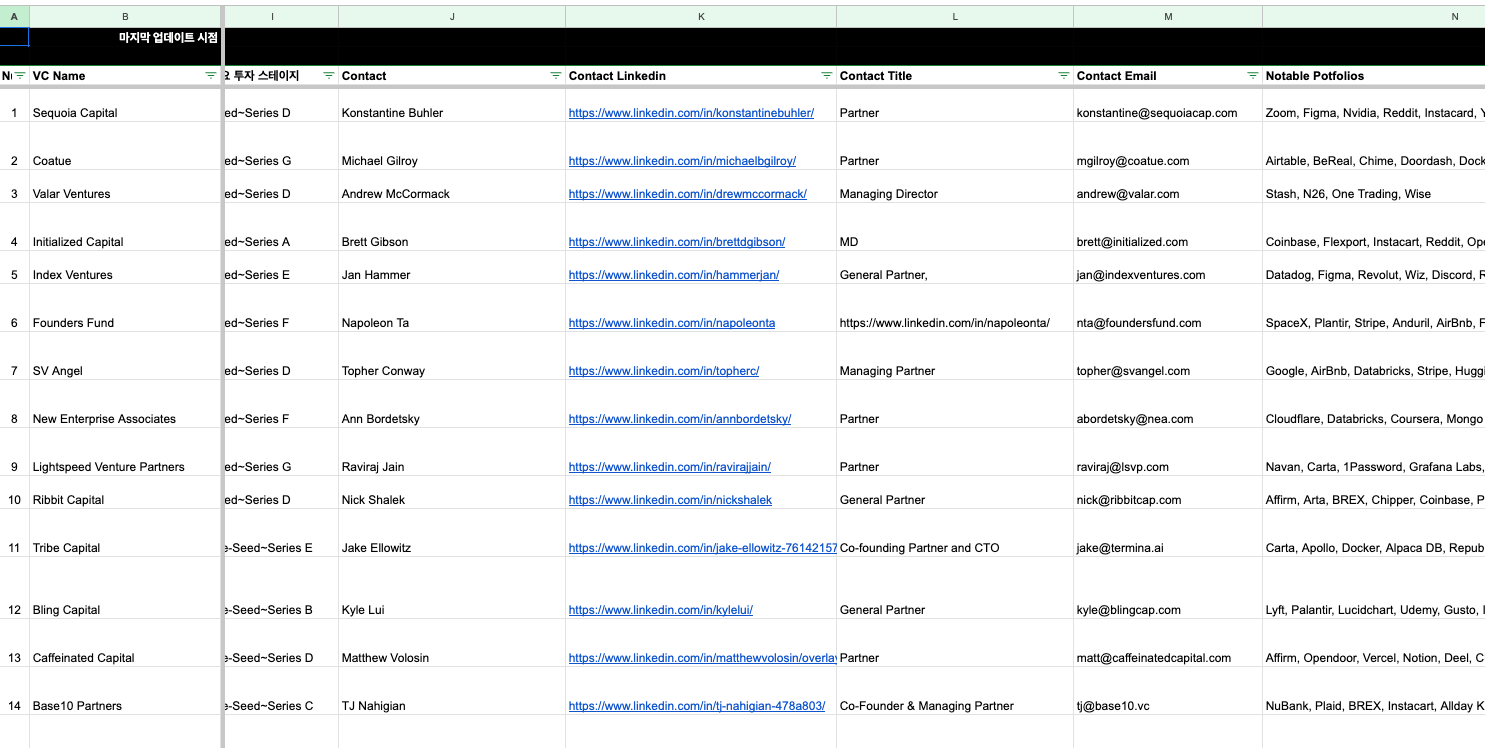The image size is (1485, 748).
Task: Open the Contact Linkedin filter icon
Action: tap(826, 76)
